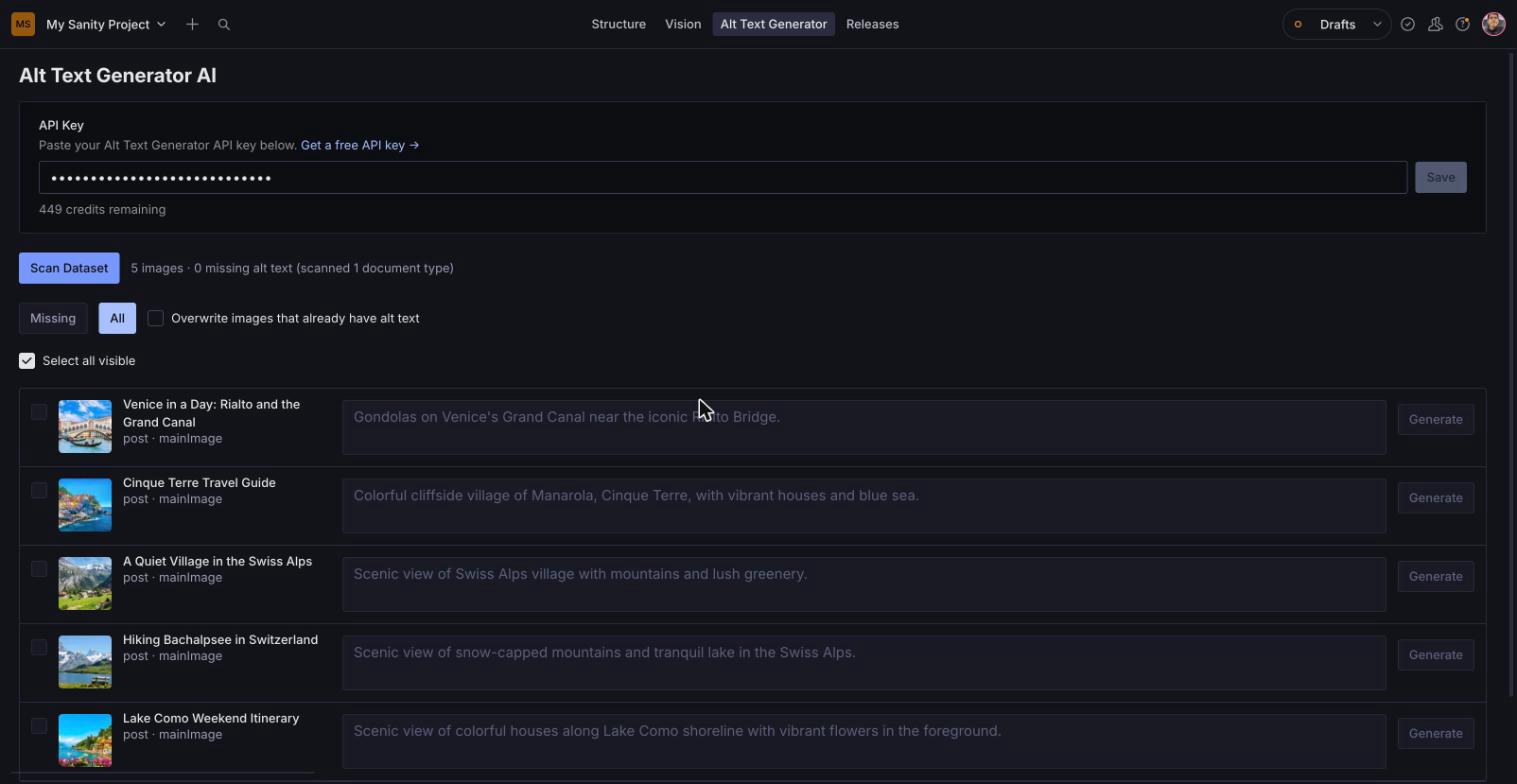
Task: Generate alt text for Cinque Terre Travel Guide
Action: [1435, 498]
